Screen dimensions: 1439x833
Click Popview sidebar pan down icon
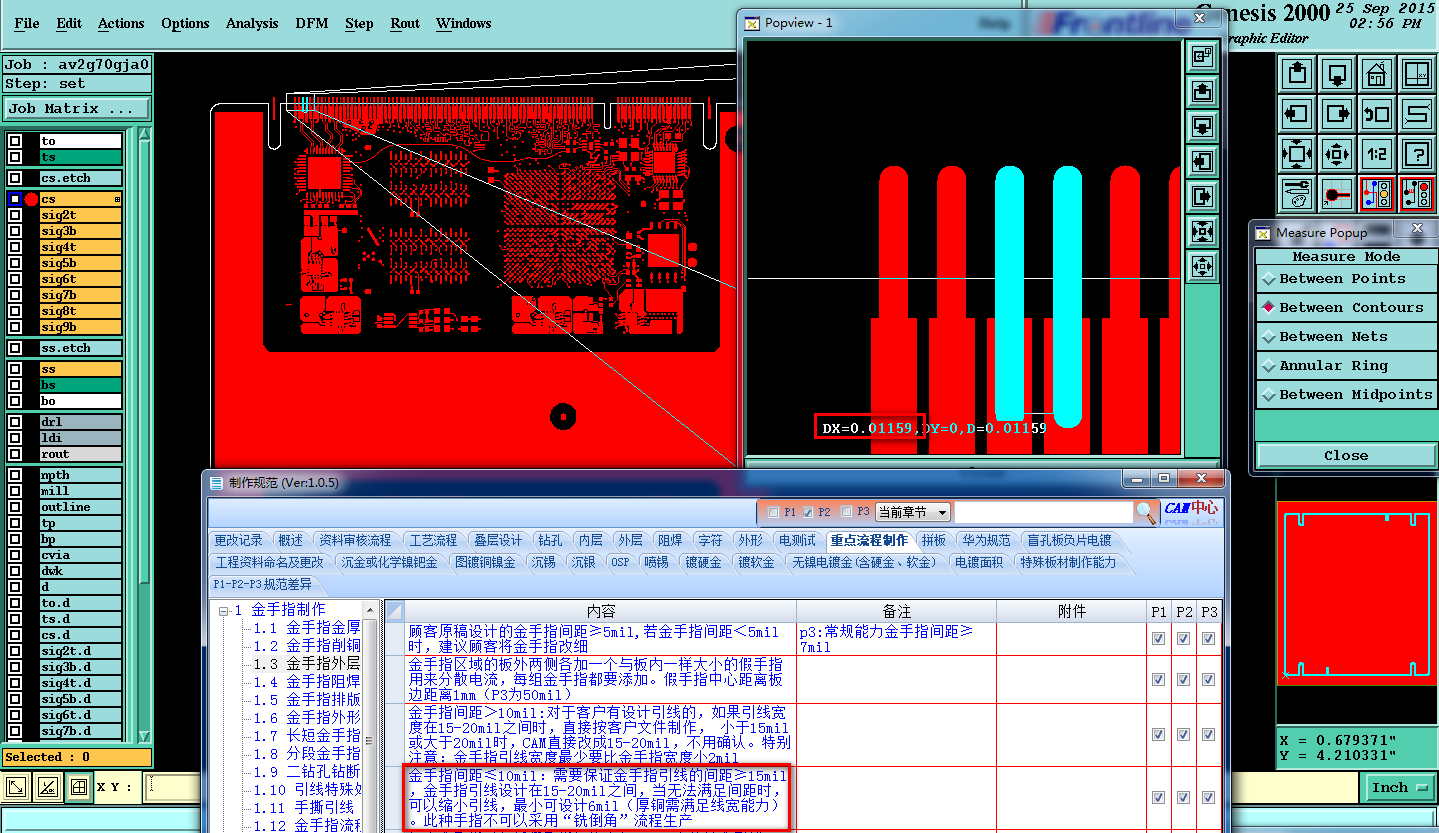(x=1202, y=127)
